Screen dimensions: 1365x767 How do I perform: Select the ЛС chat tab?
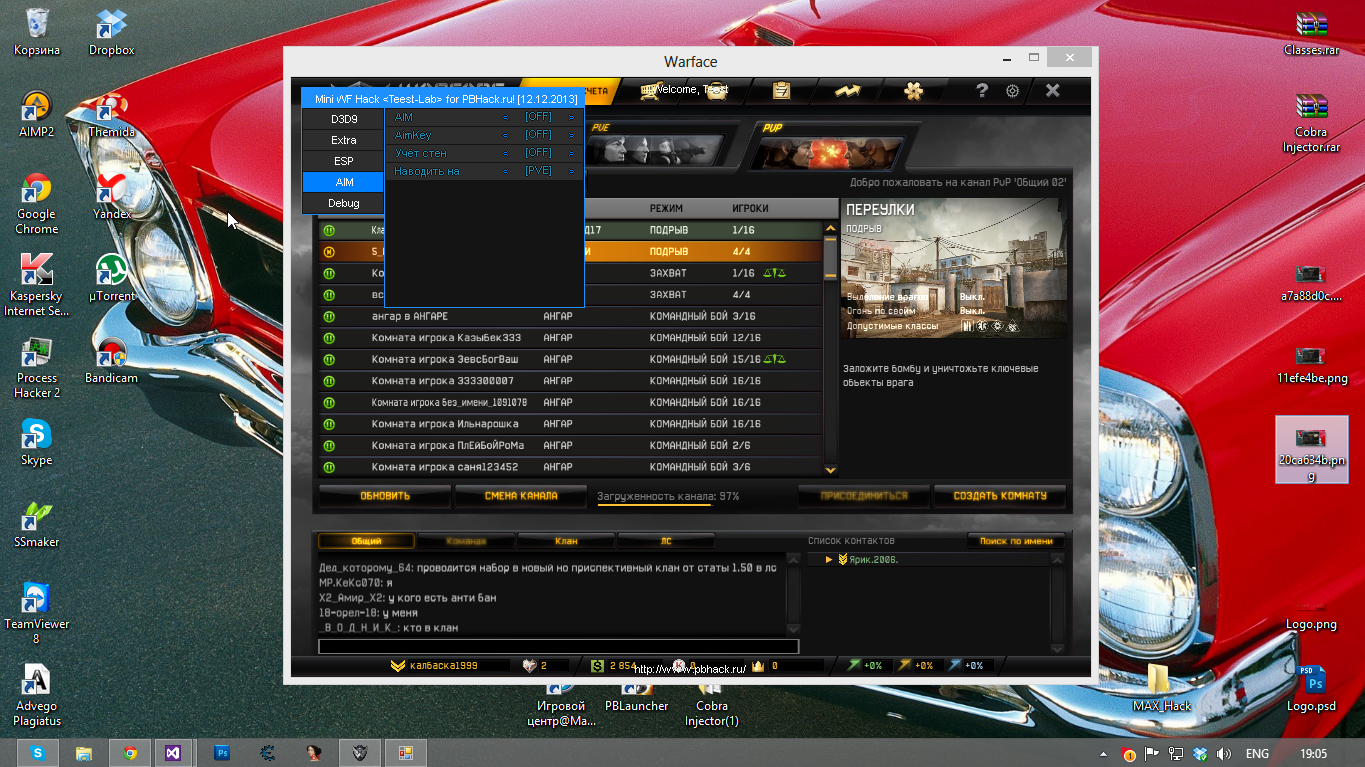(x=666, y=541)
